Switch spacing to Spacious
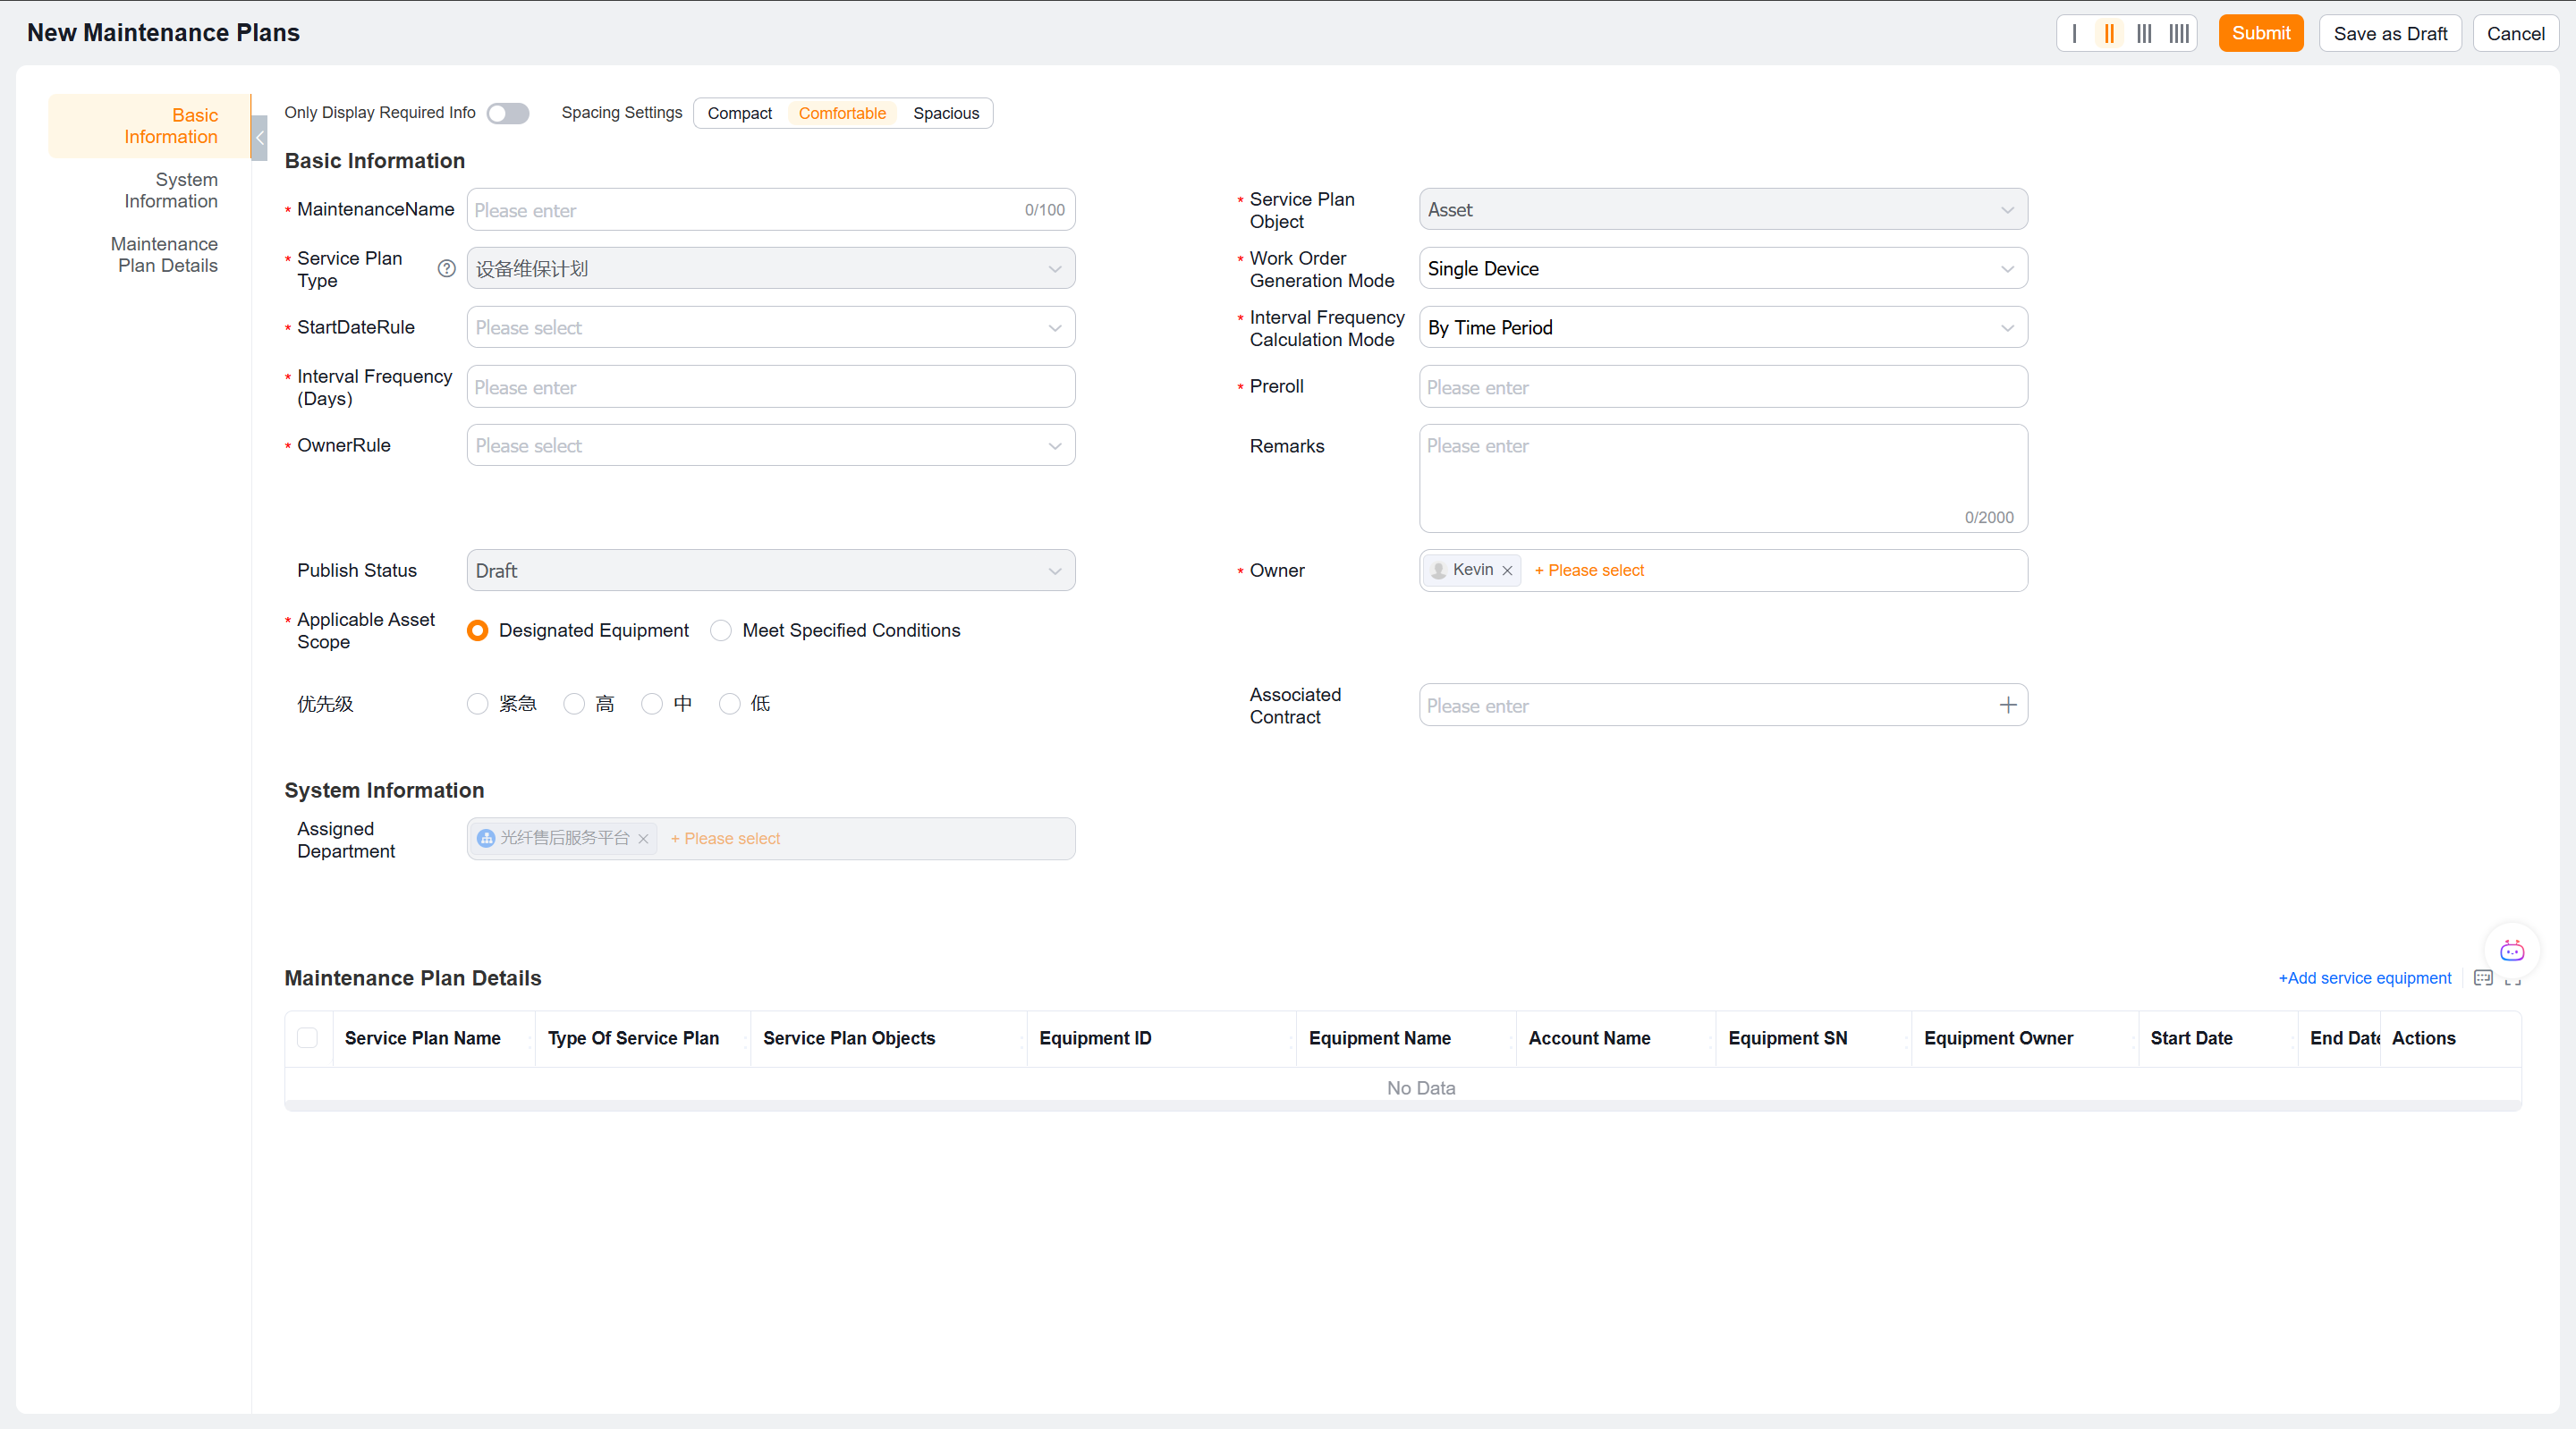Viewport: 2576px width, 1429px height. pos(945,113)
